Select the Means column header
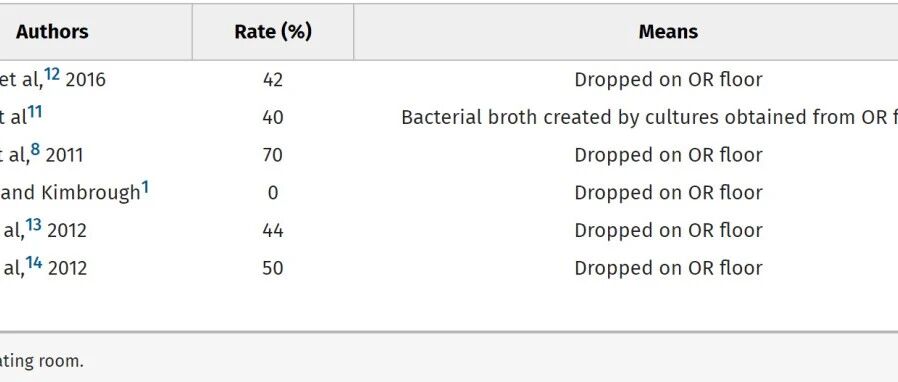 [668, 32]
